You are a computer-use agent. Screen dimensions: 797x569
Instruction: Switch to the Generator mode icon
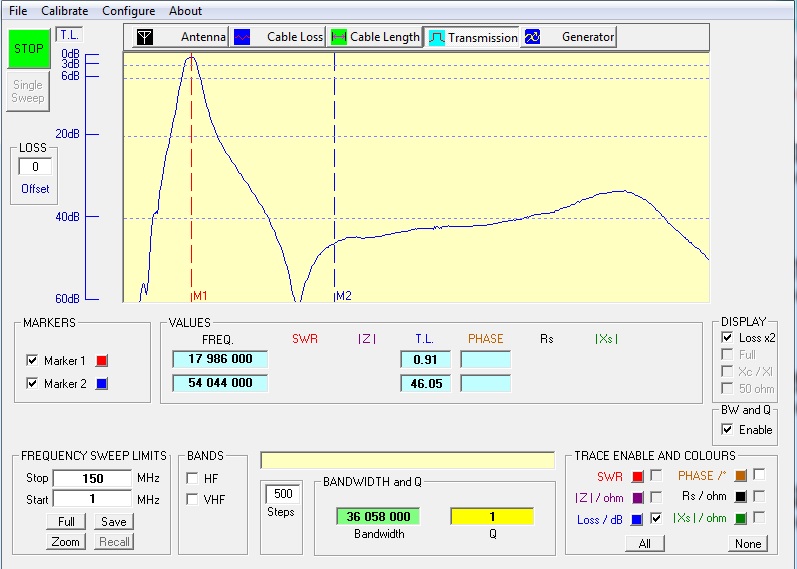533,37
